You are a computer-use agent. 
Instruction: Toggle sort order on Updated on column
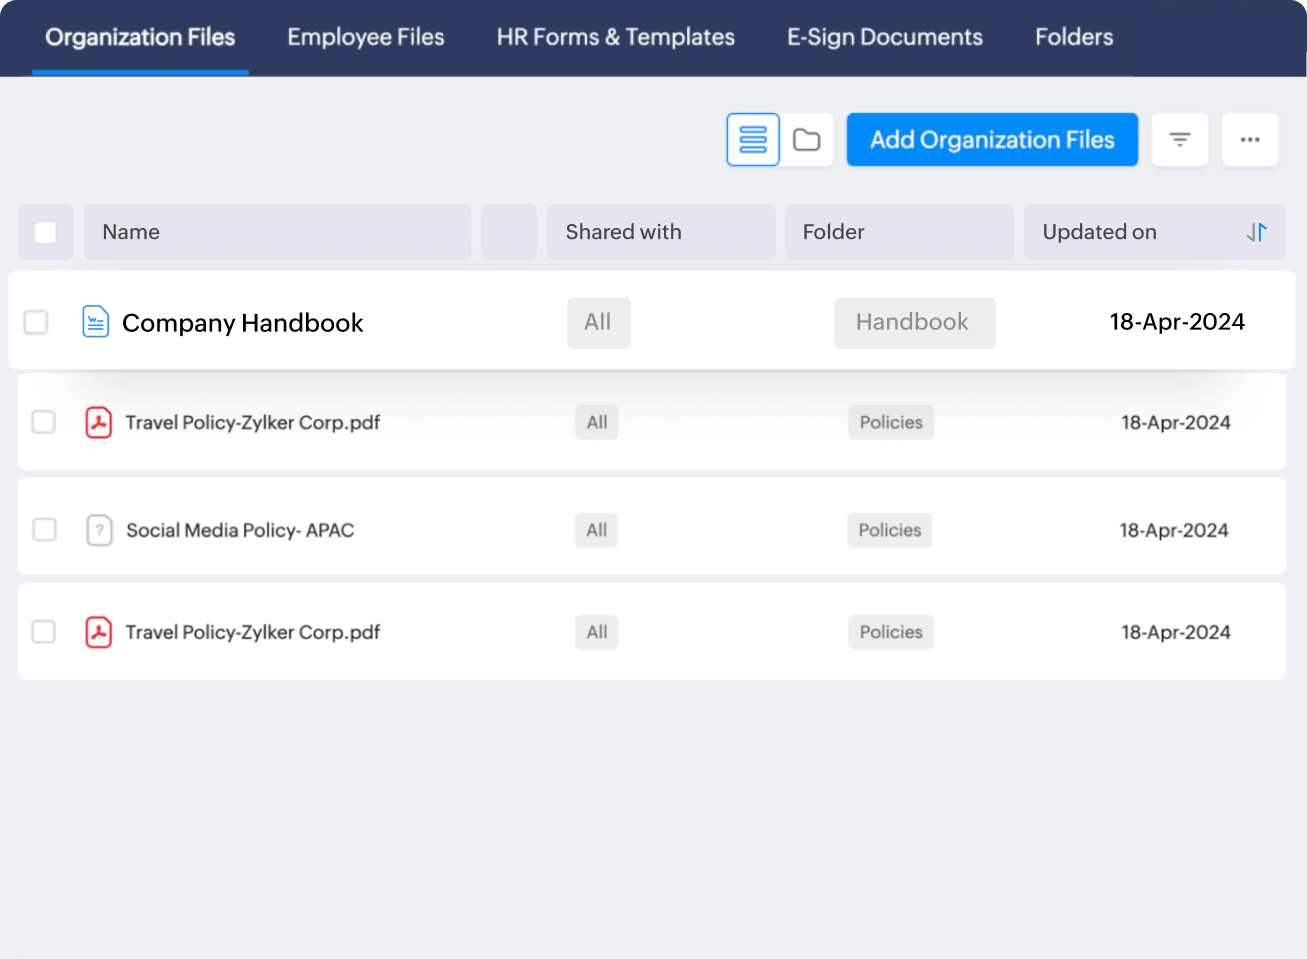(x=1256, y=232)
